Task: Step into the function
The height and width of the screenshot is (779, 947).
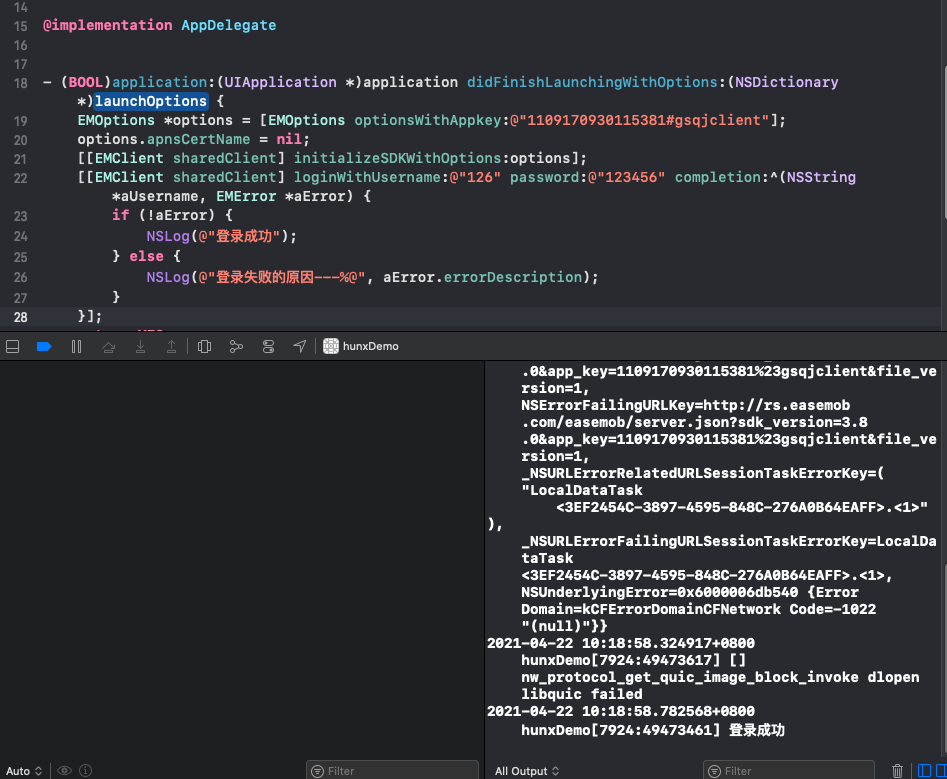Action: coord(140,347)
